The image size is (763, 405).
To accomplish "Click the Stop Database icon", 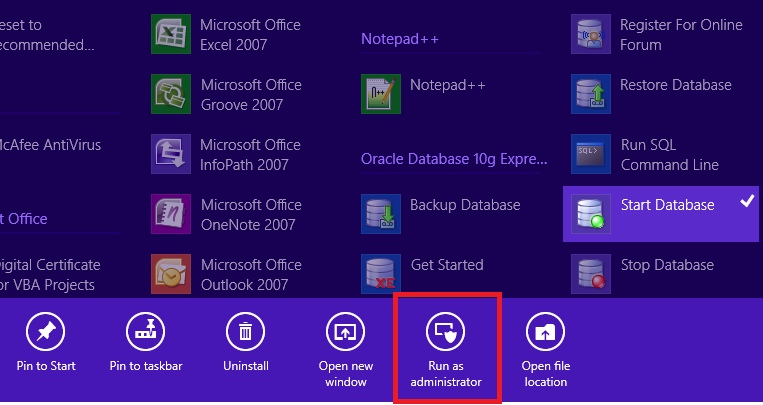I will click(591, 274).
